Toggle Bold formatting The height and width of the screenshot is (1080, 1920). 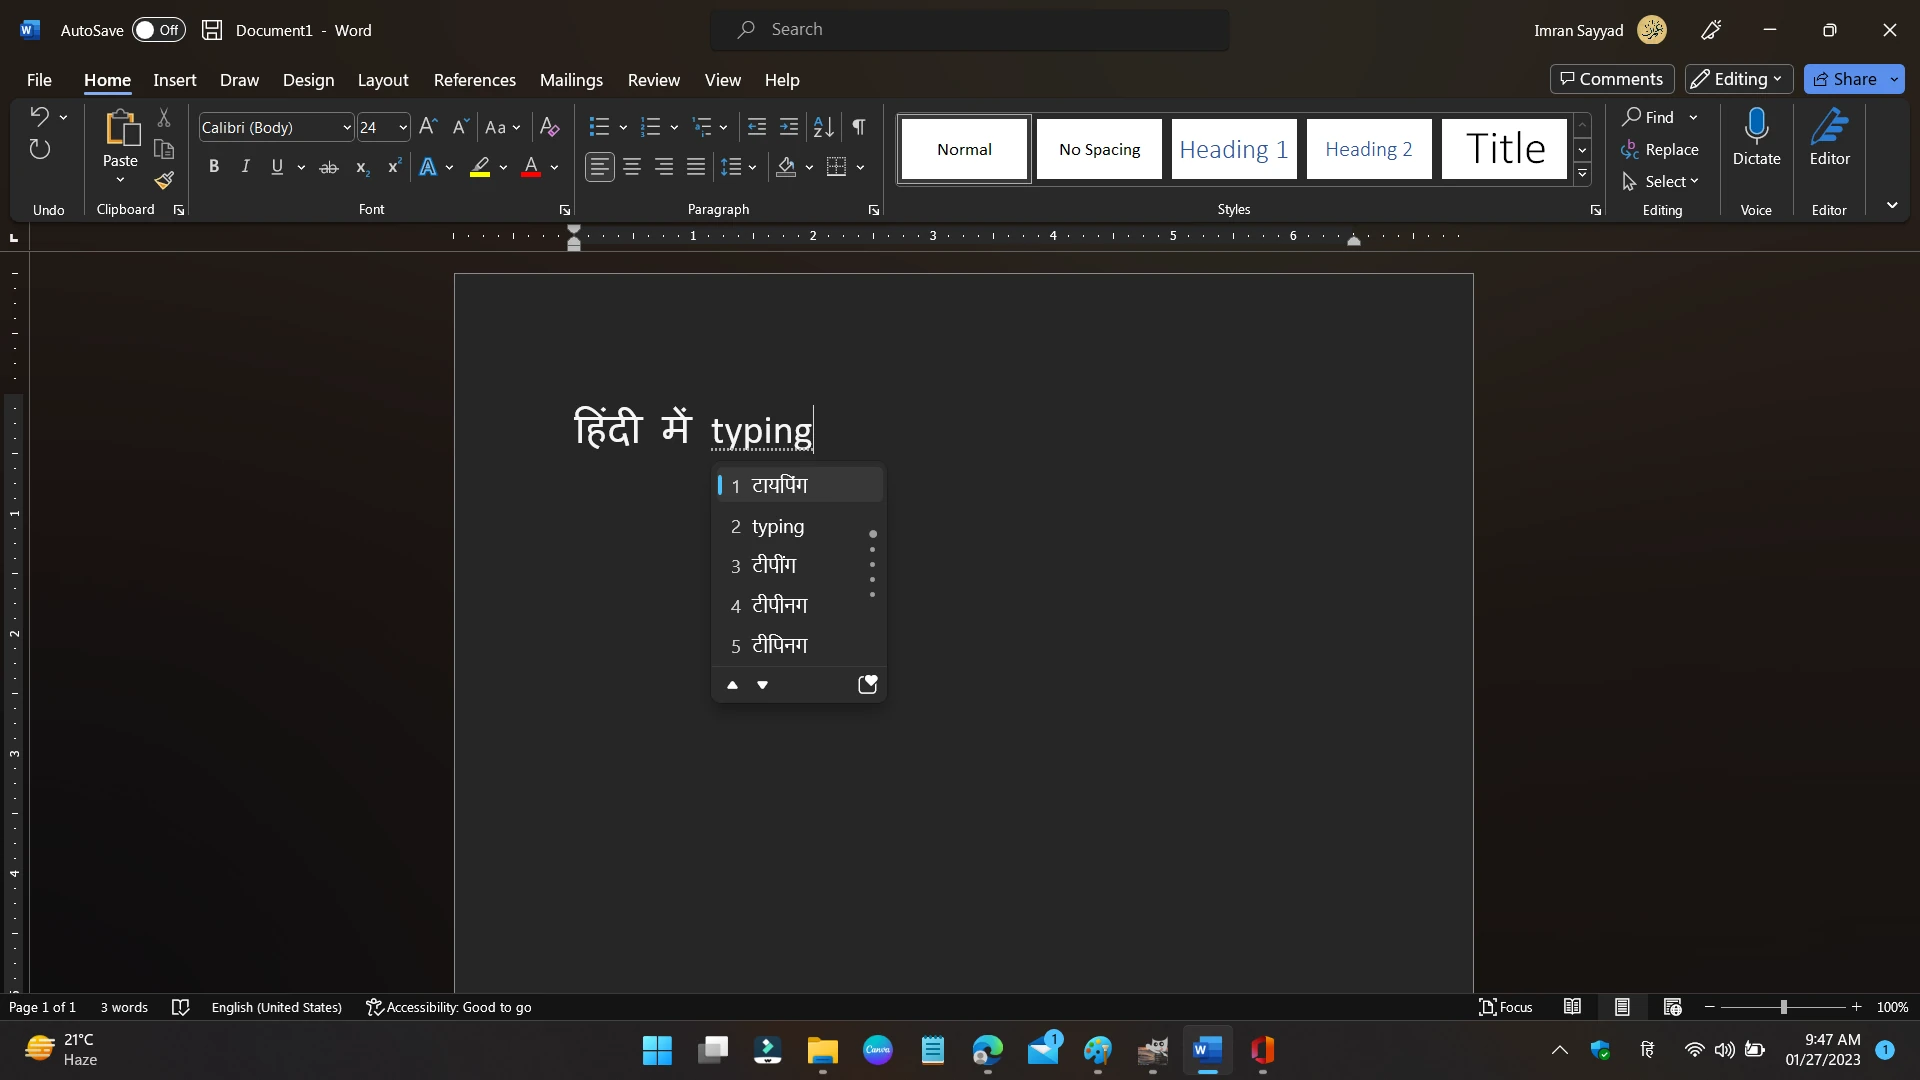213,167
